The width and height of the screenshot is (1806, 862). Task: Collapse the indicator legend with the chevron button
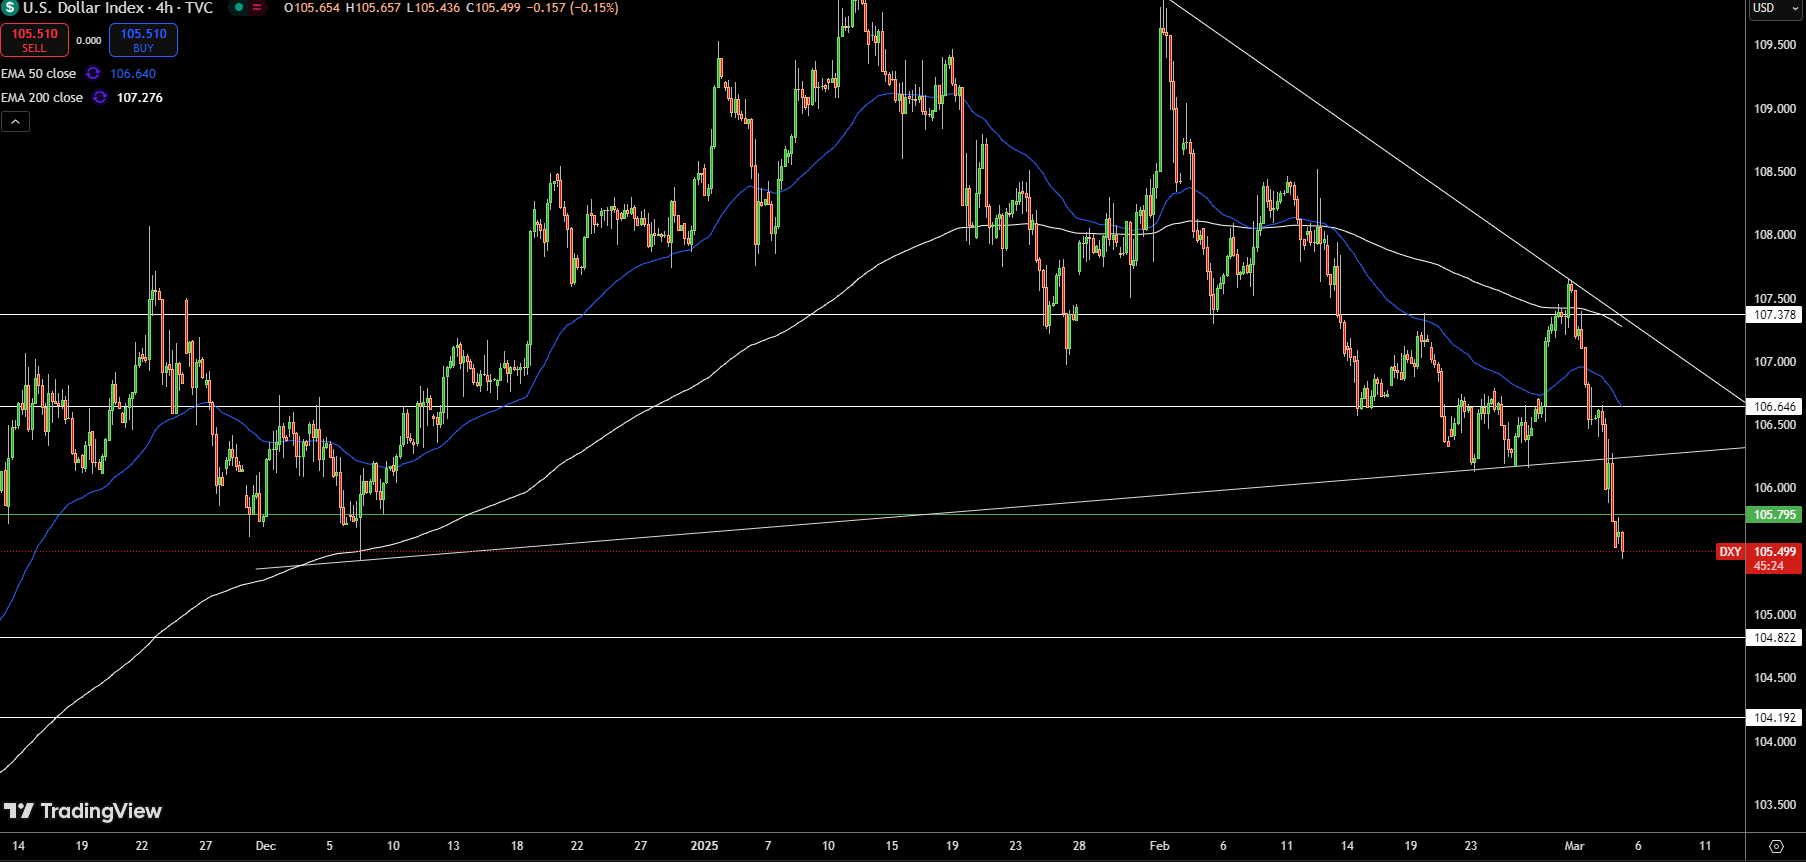coord(15,122)
